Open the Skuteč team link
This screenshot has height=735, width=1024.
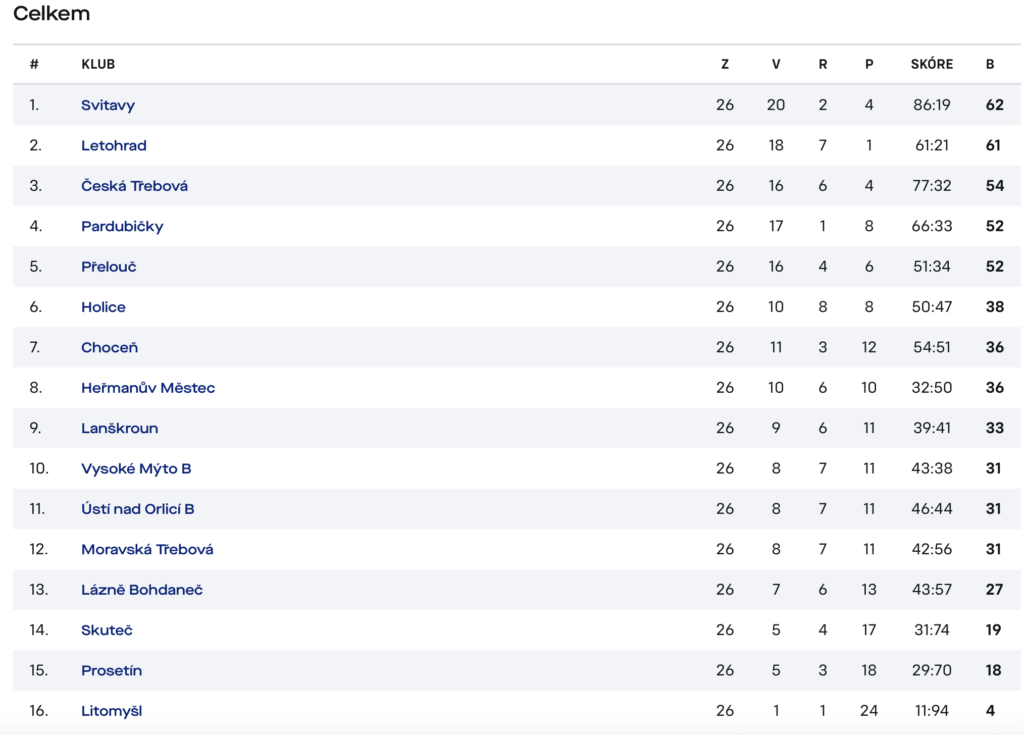pos(107,630)
